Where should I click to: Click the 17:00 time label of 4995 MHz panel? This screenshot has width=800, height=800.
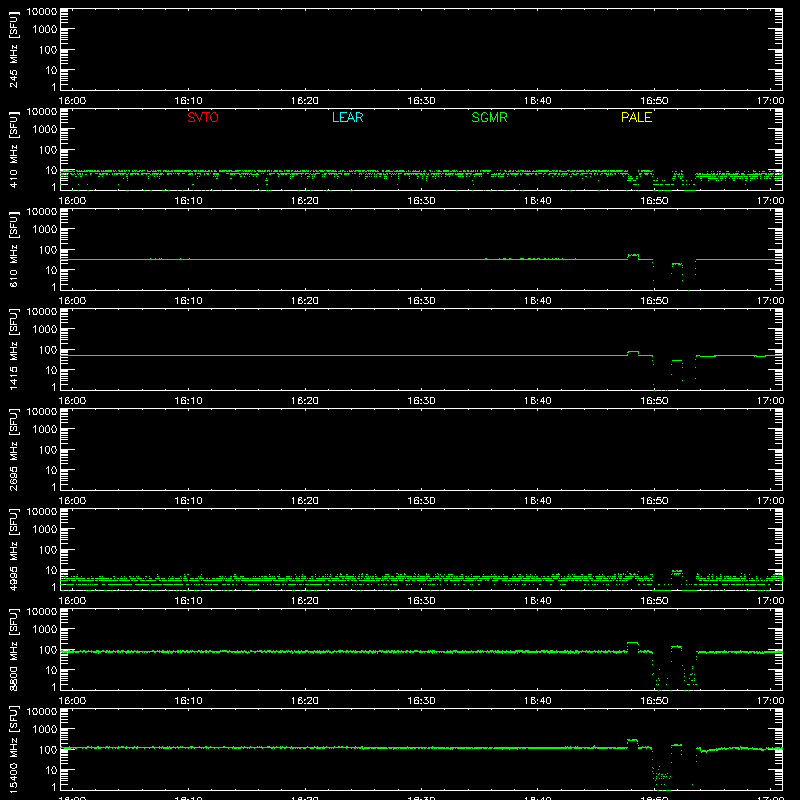[770, 601]
